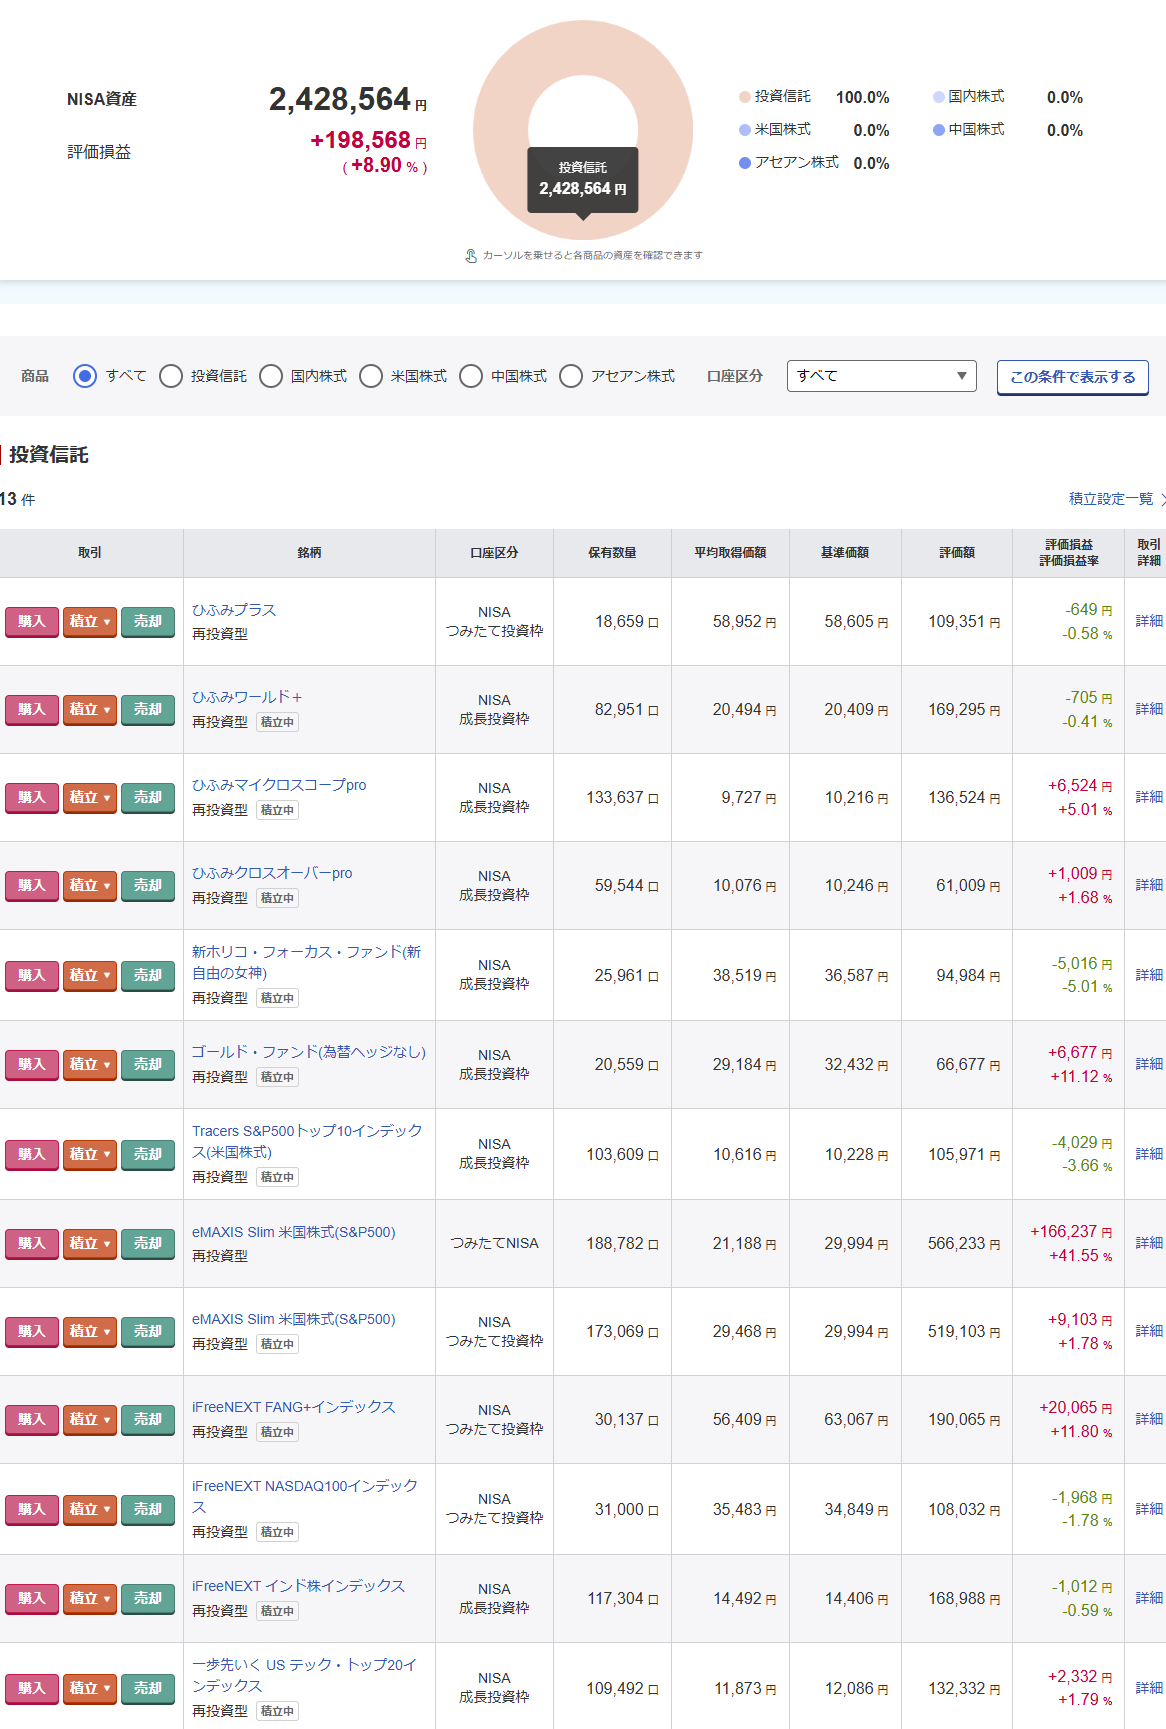Expand 積立 menu for ゴールド・ファンド

pos(90,1065)
